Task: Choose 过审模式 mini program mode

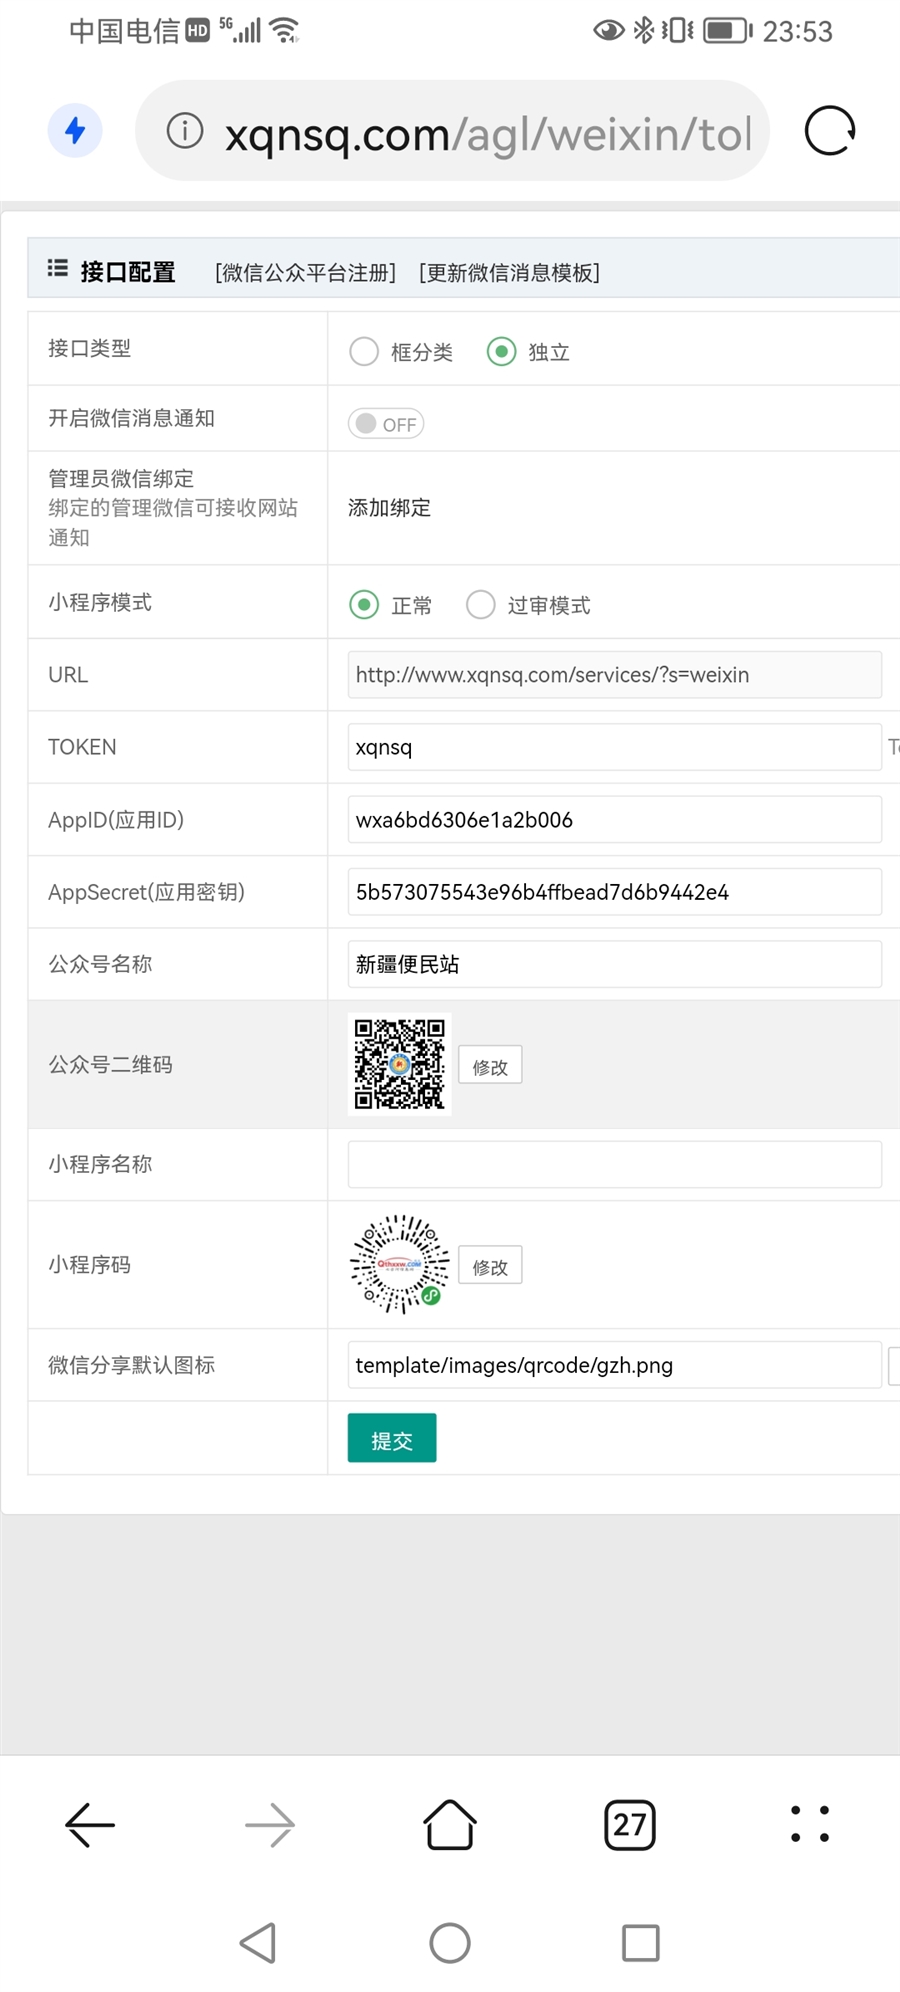Action: point(481,605)
